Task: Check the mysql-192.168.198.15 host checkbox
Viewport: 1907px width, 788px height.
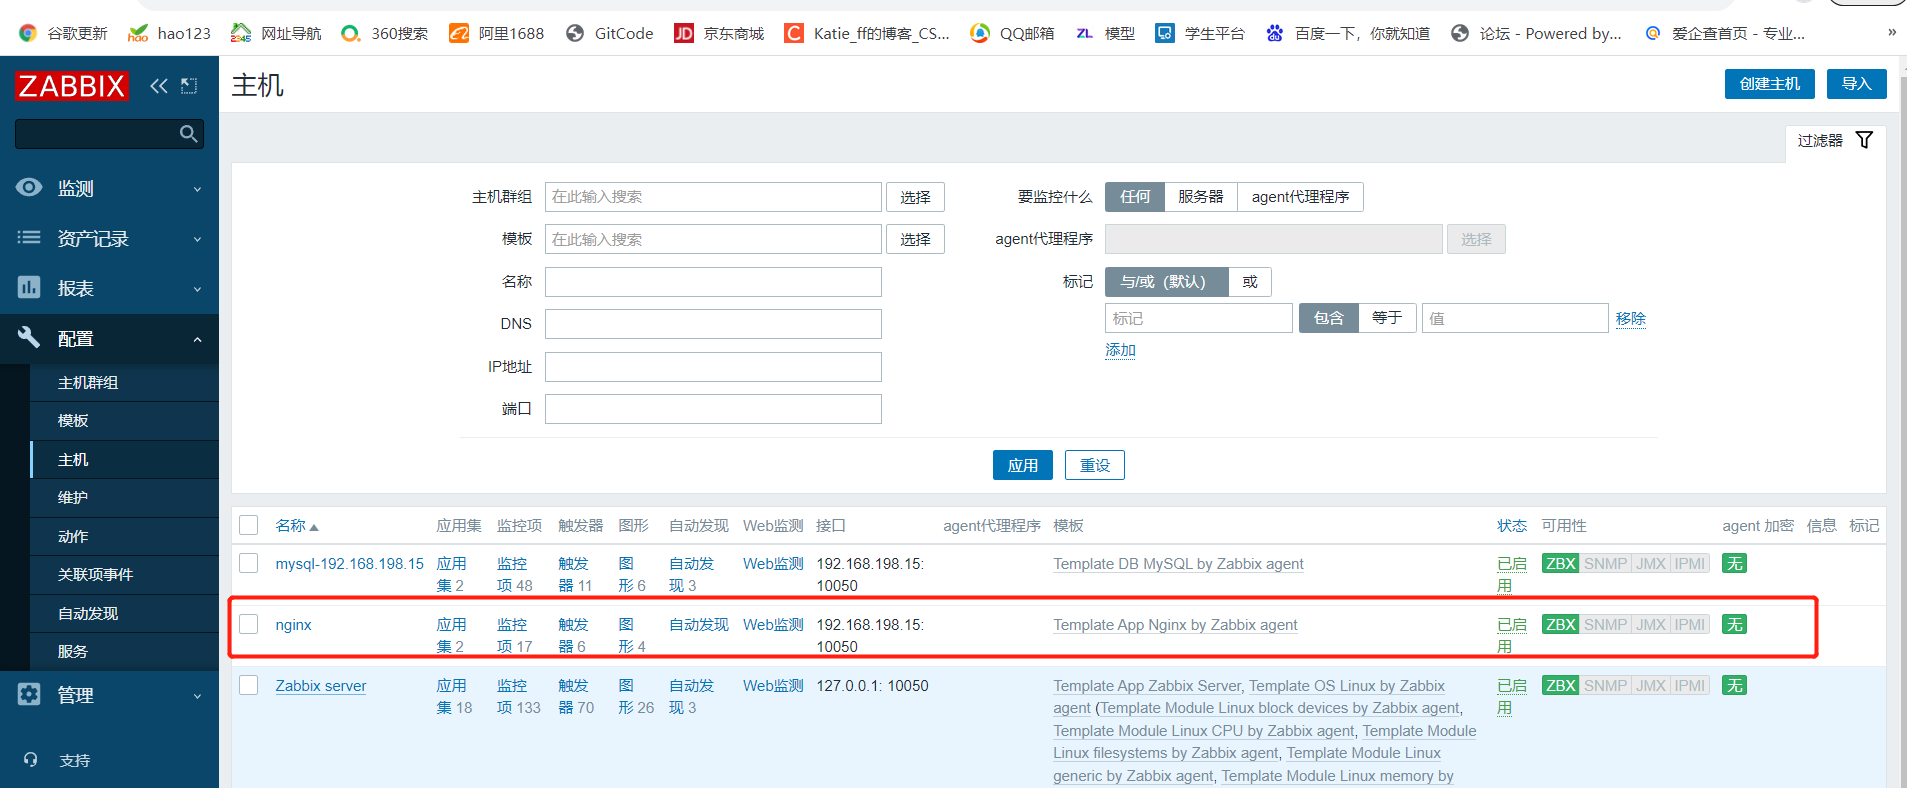Action: click(249, 563)
